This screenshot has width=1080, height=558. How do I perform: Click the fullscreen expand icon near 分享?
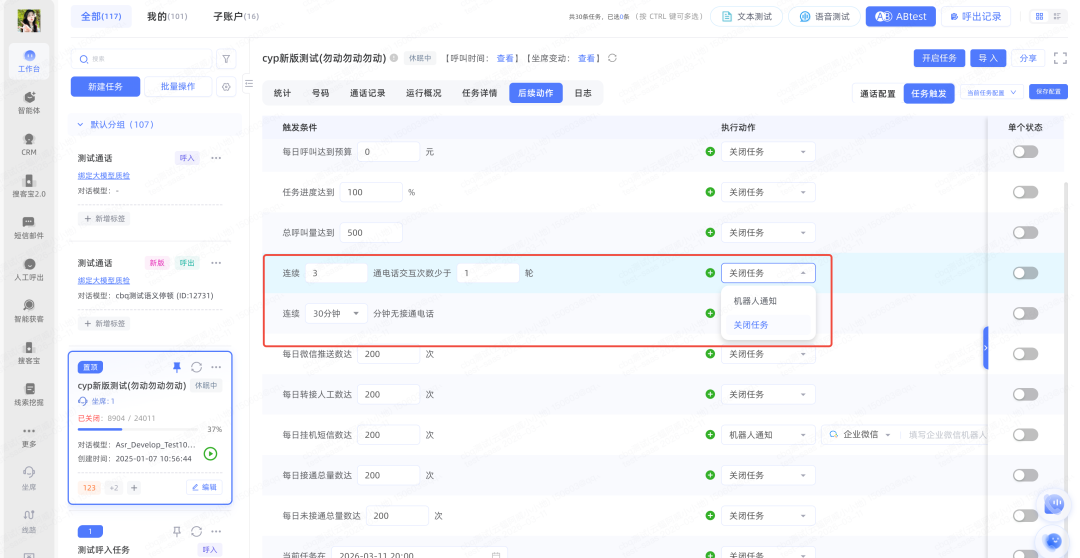tap(1059, 58)
